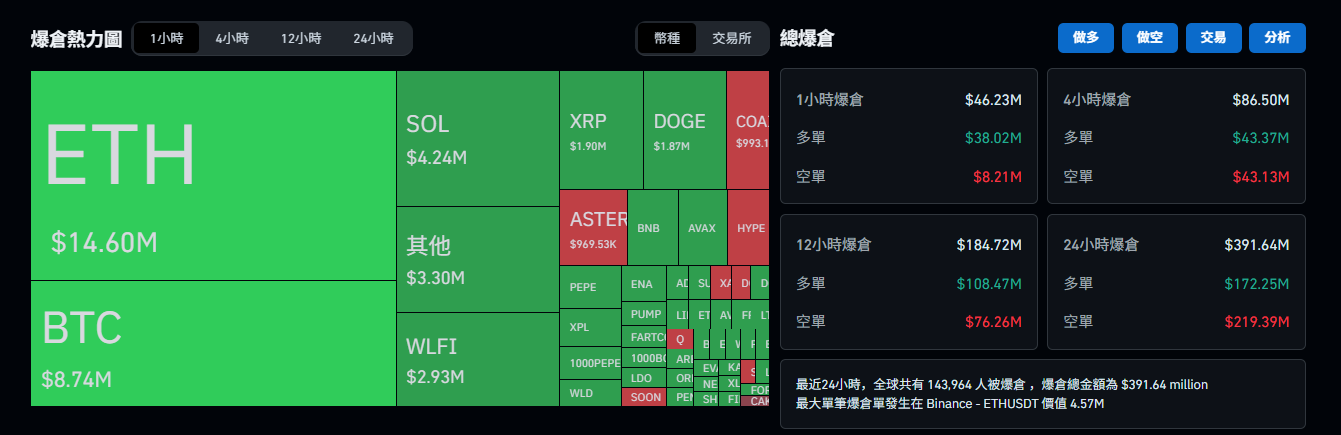Click the 做多 button
This screenshot has height=435, width=1341.
tap(1086, 38)
